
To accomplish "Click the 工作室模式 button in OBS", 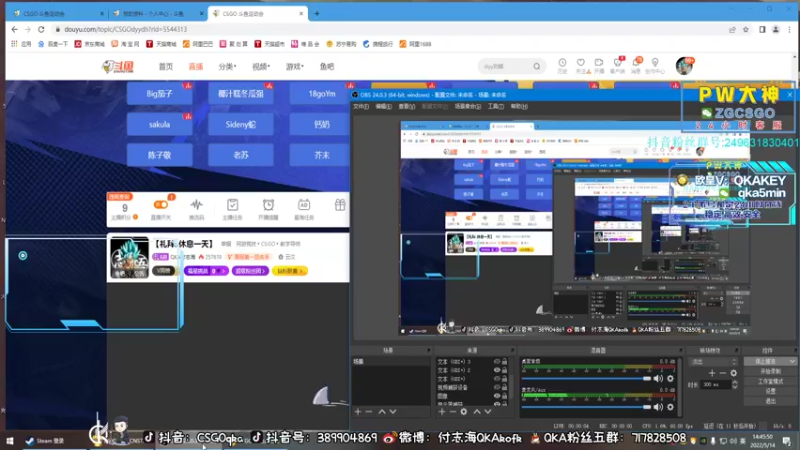I will [770, 381].
